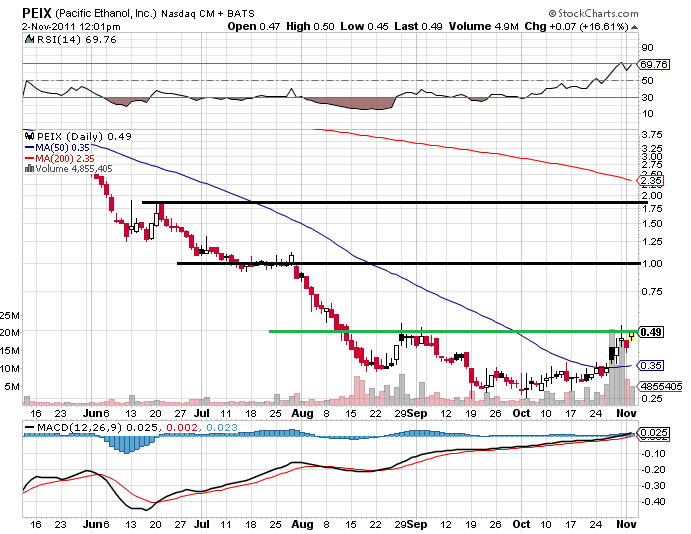Click the company name (Pacific Ethanol, Inc.)

(x=106, y=13)
